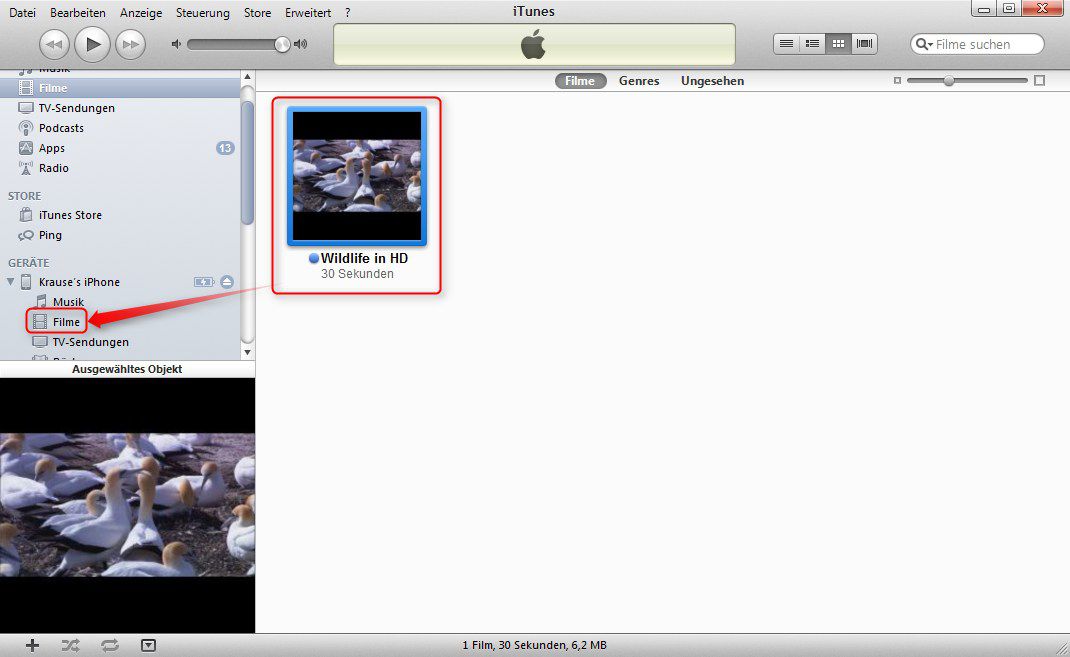This screenshot has height=657, width=1070.
Task: Select the Wildlife in HD movie thumbnail
Action: [357, 176]
